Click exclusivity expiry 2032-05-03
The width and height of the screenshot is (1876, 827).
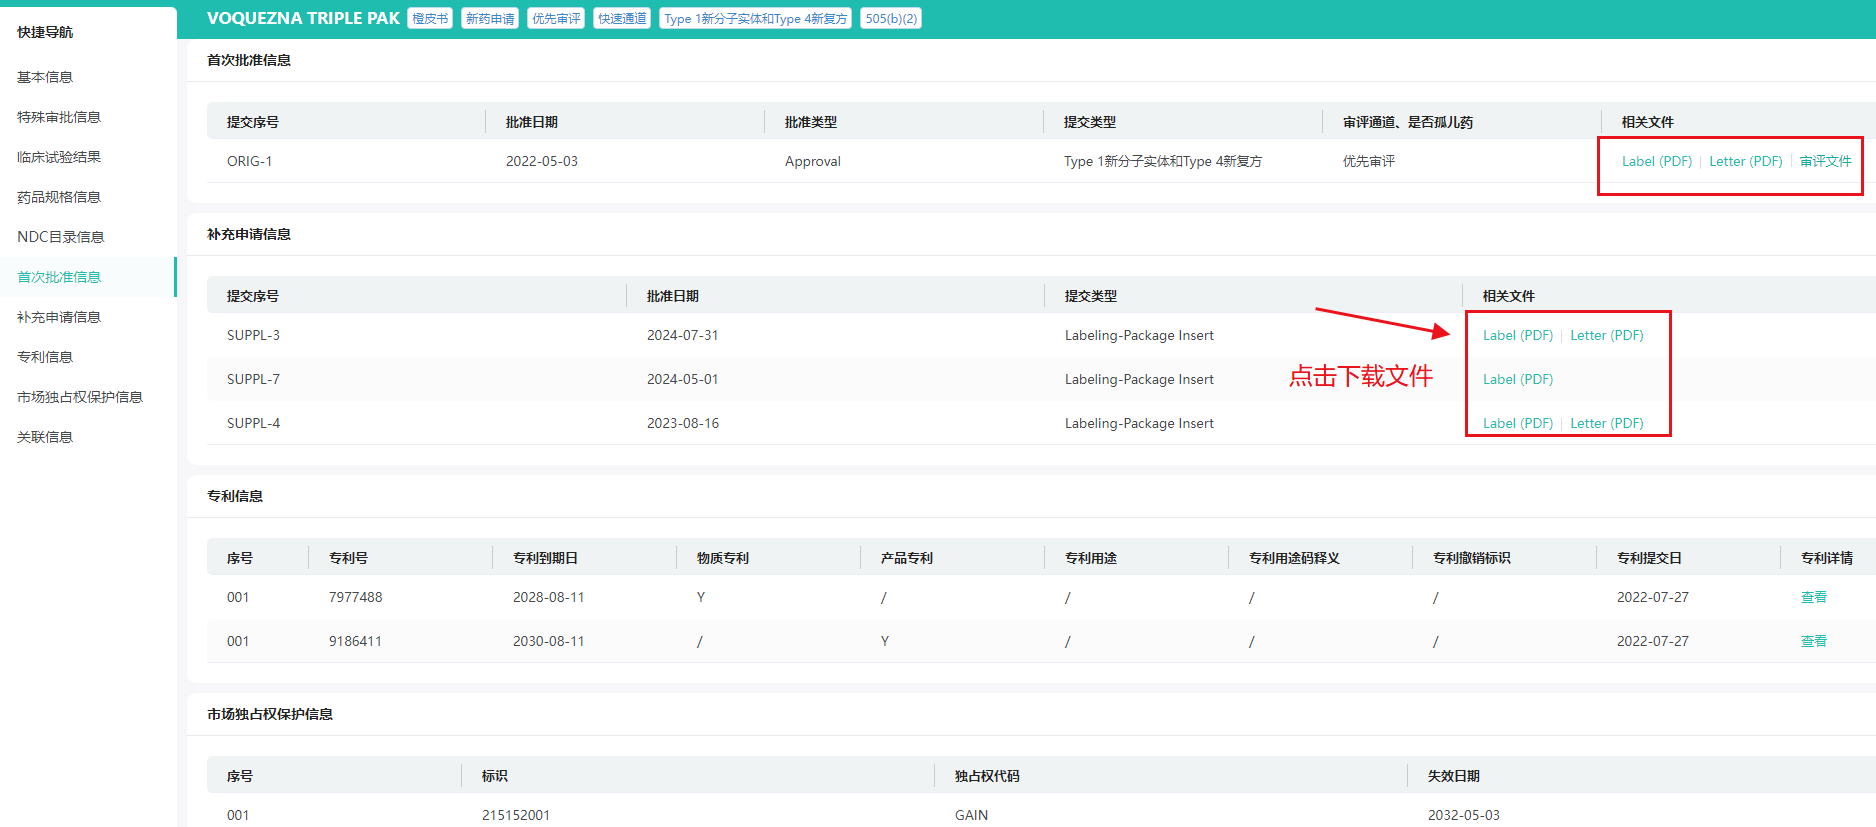tap(1464, 815)
